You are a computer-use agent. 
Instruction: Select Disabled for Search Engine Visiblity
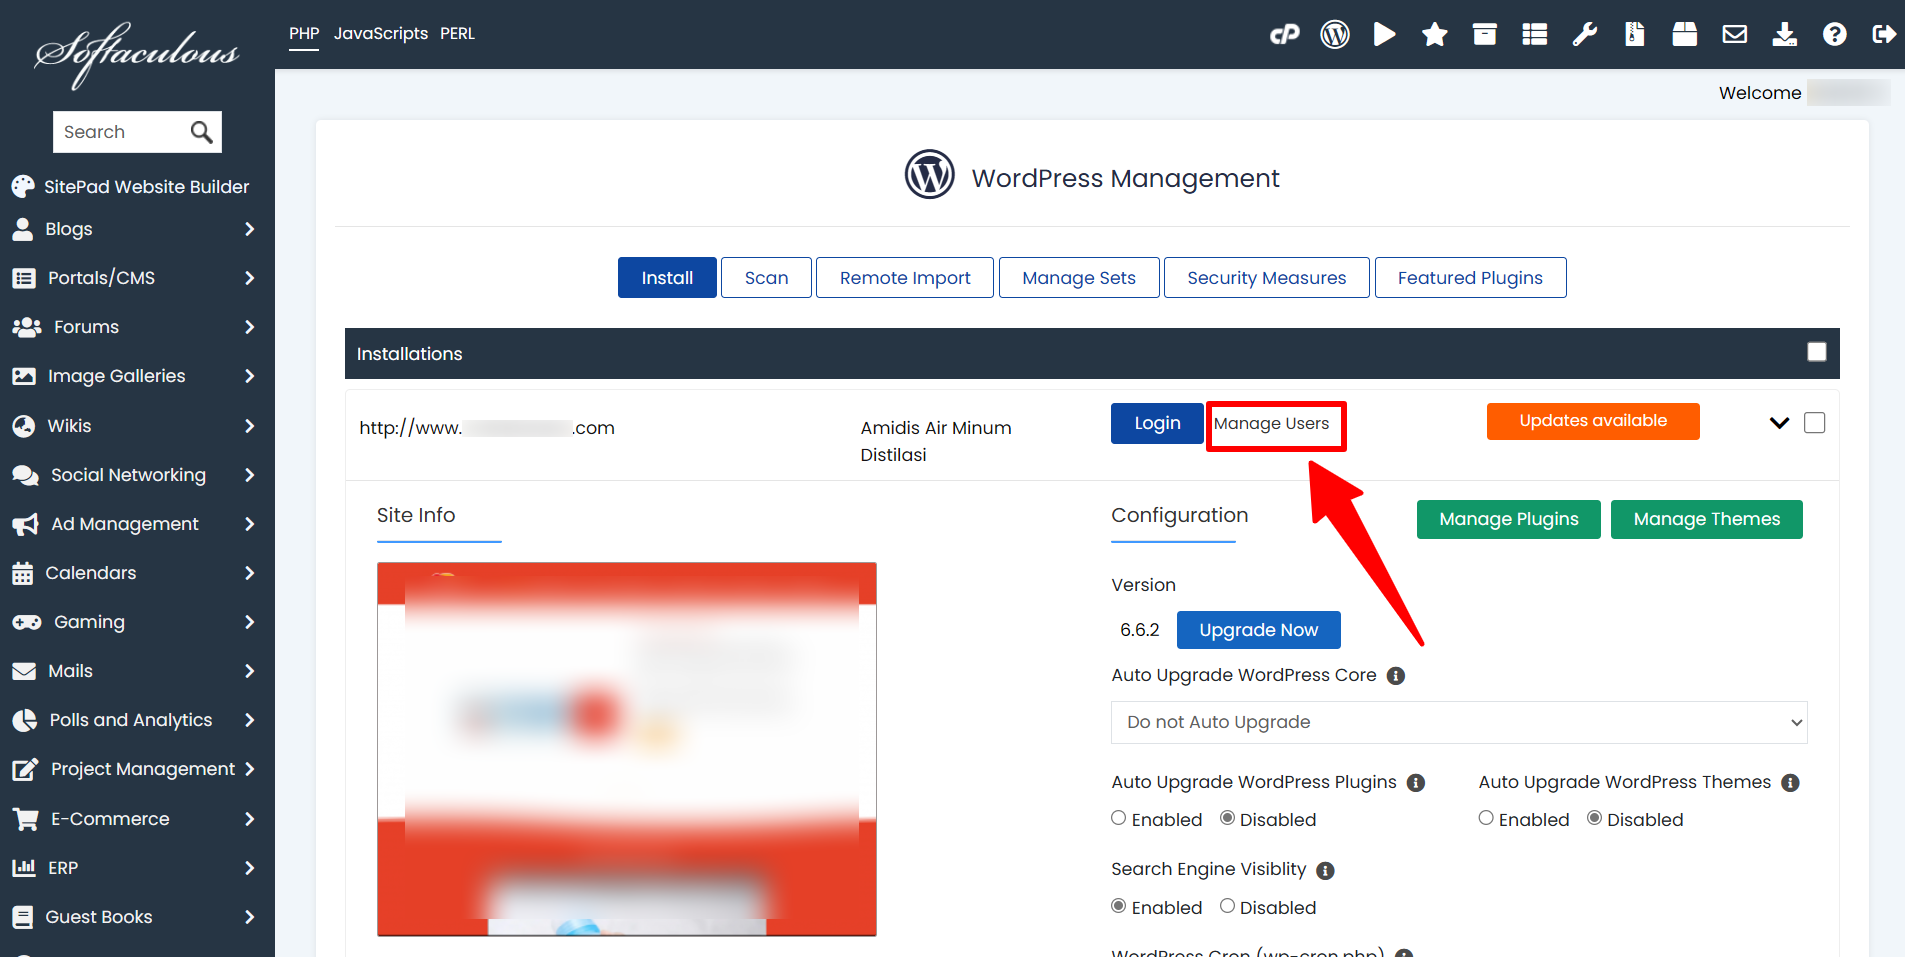(1227, 906)
